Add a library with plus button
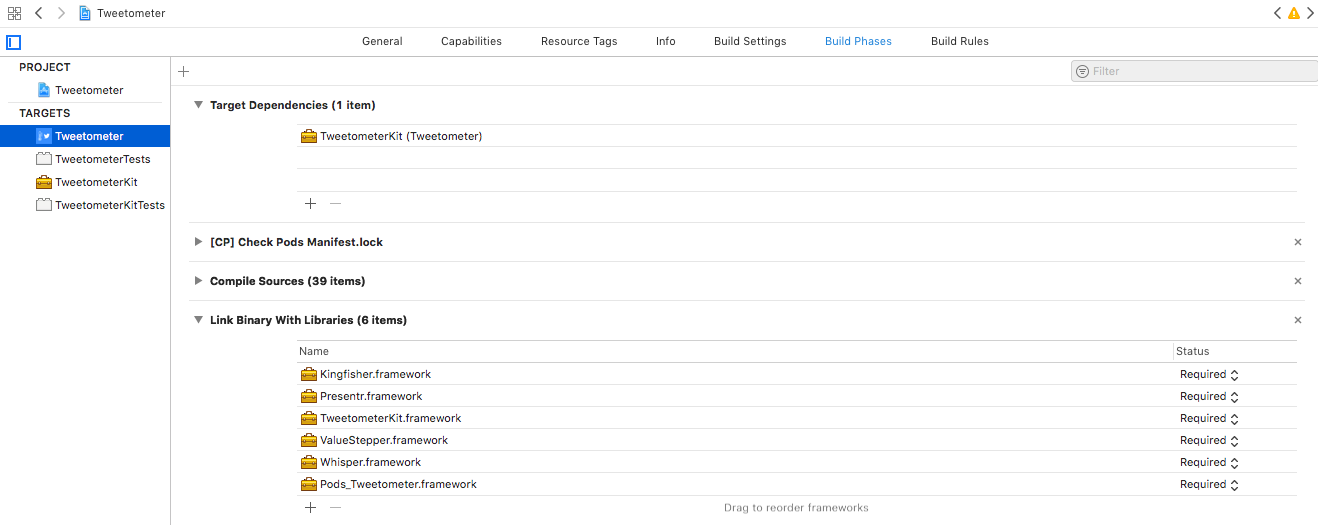Viewport: 1318px width, 525px height. pos(310,507)
